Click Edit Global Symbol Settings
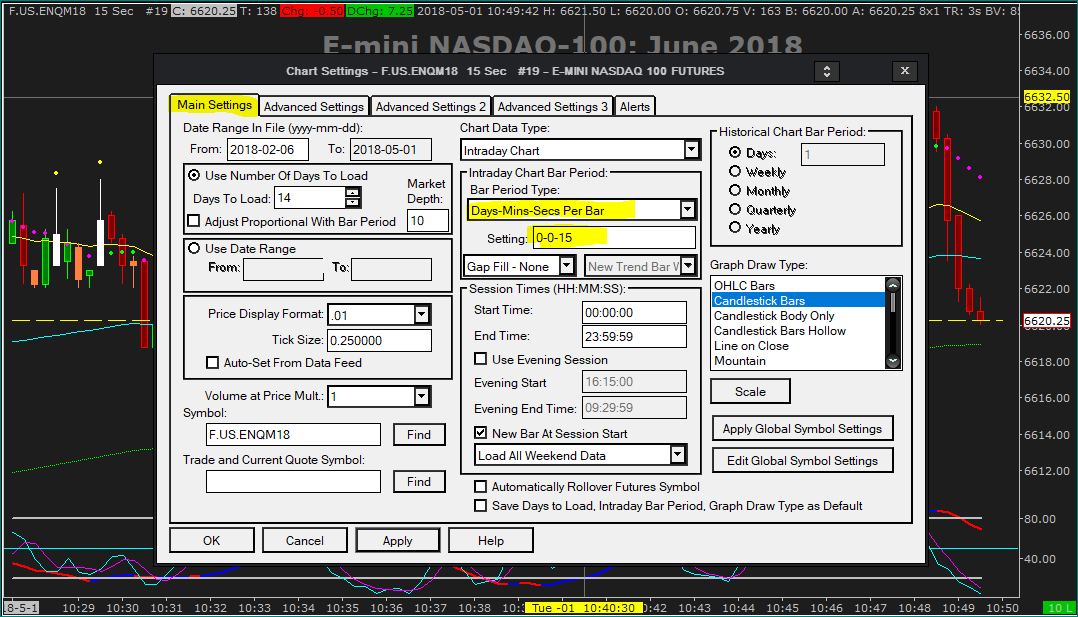The image size is (1078, 617). [802, 461]
